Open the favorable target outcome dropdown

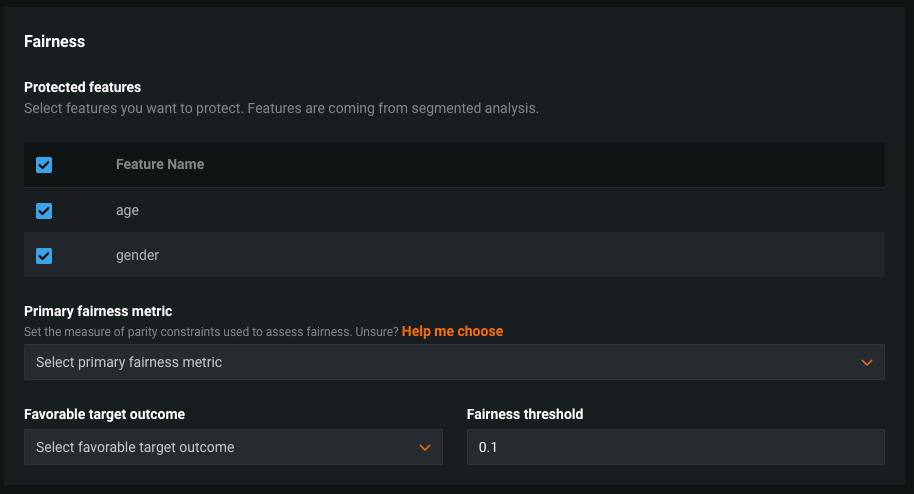click(220, 447)
